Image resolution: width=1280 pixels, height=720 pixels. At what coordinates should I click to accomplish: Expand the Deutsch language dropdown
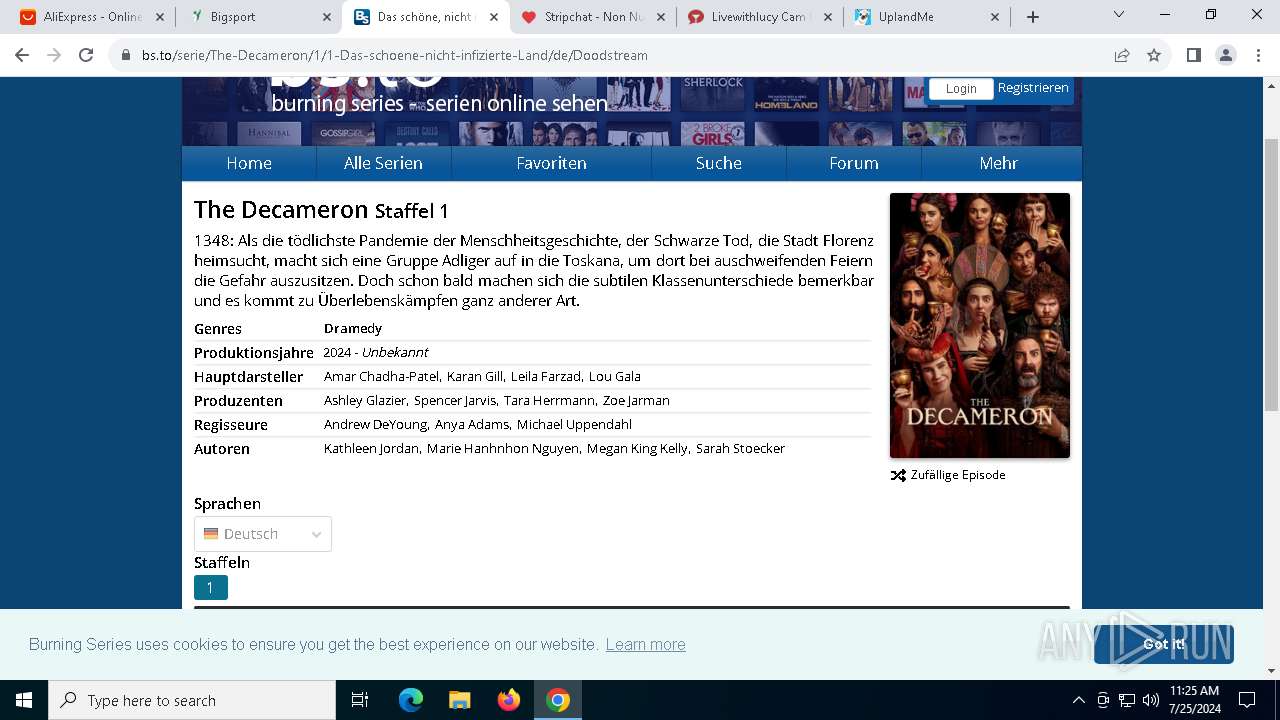tap(263, 534)
